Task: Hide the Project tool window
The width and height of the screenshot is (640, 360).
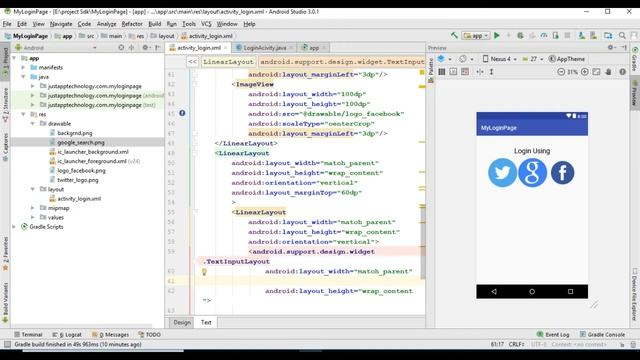Action: point(158,48)
